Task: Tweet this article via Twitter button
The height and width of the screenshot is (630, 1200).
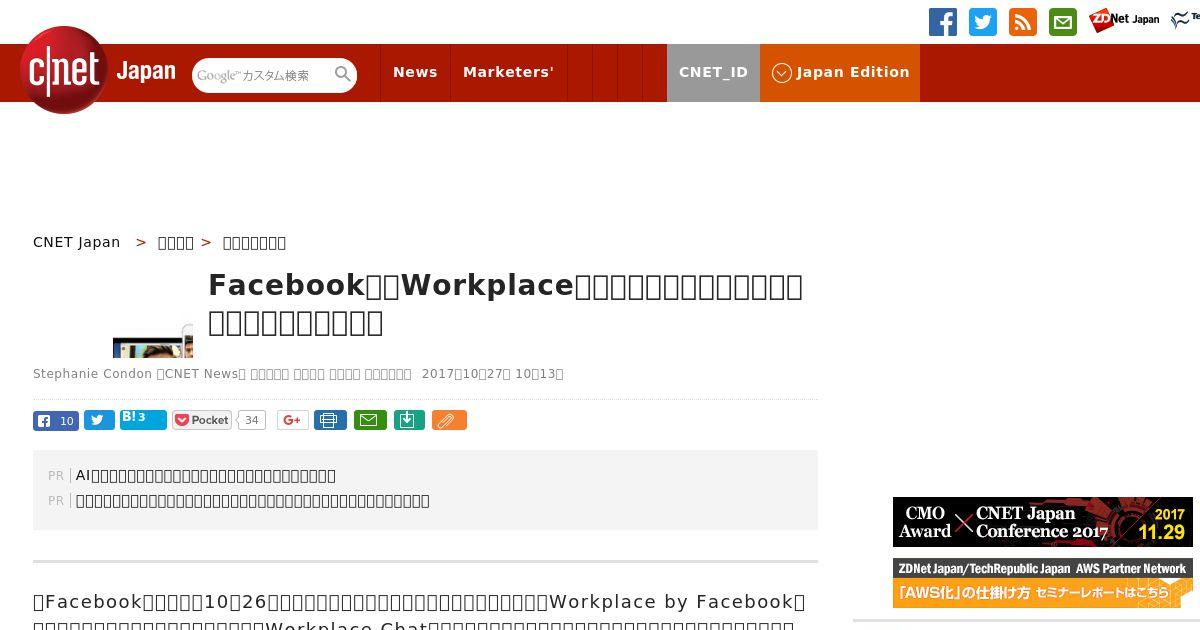Action: [x=99, y=420]
